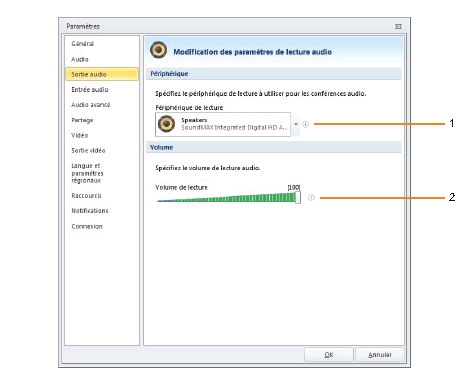Close the Paramètres dialog window
The width and height of the screenshot is (468, 385).
(398, 26)
